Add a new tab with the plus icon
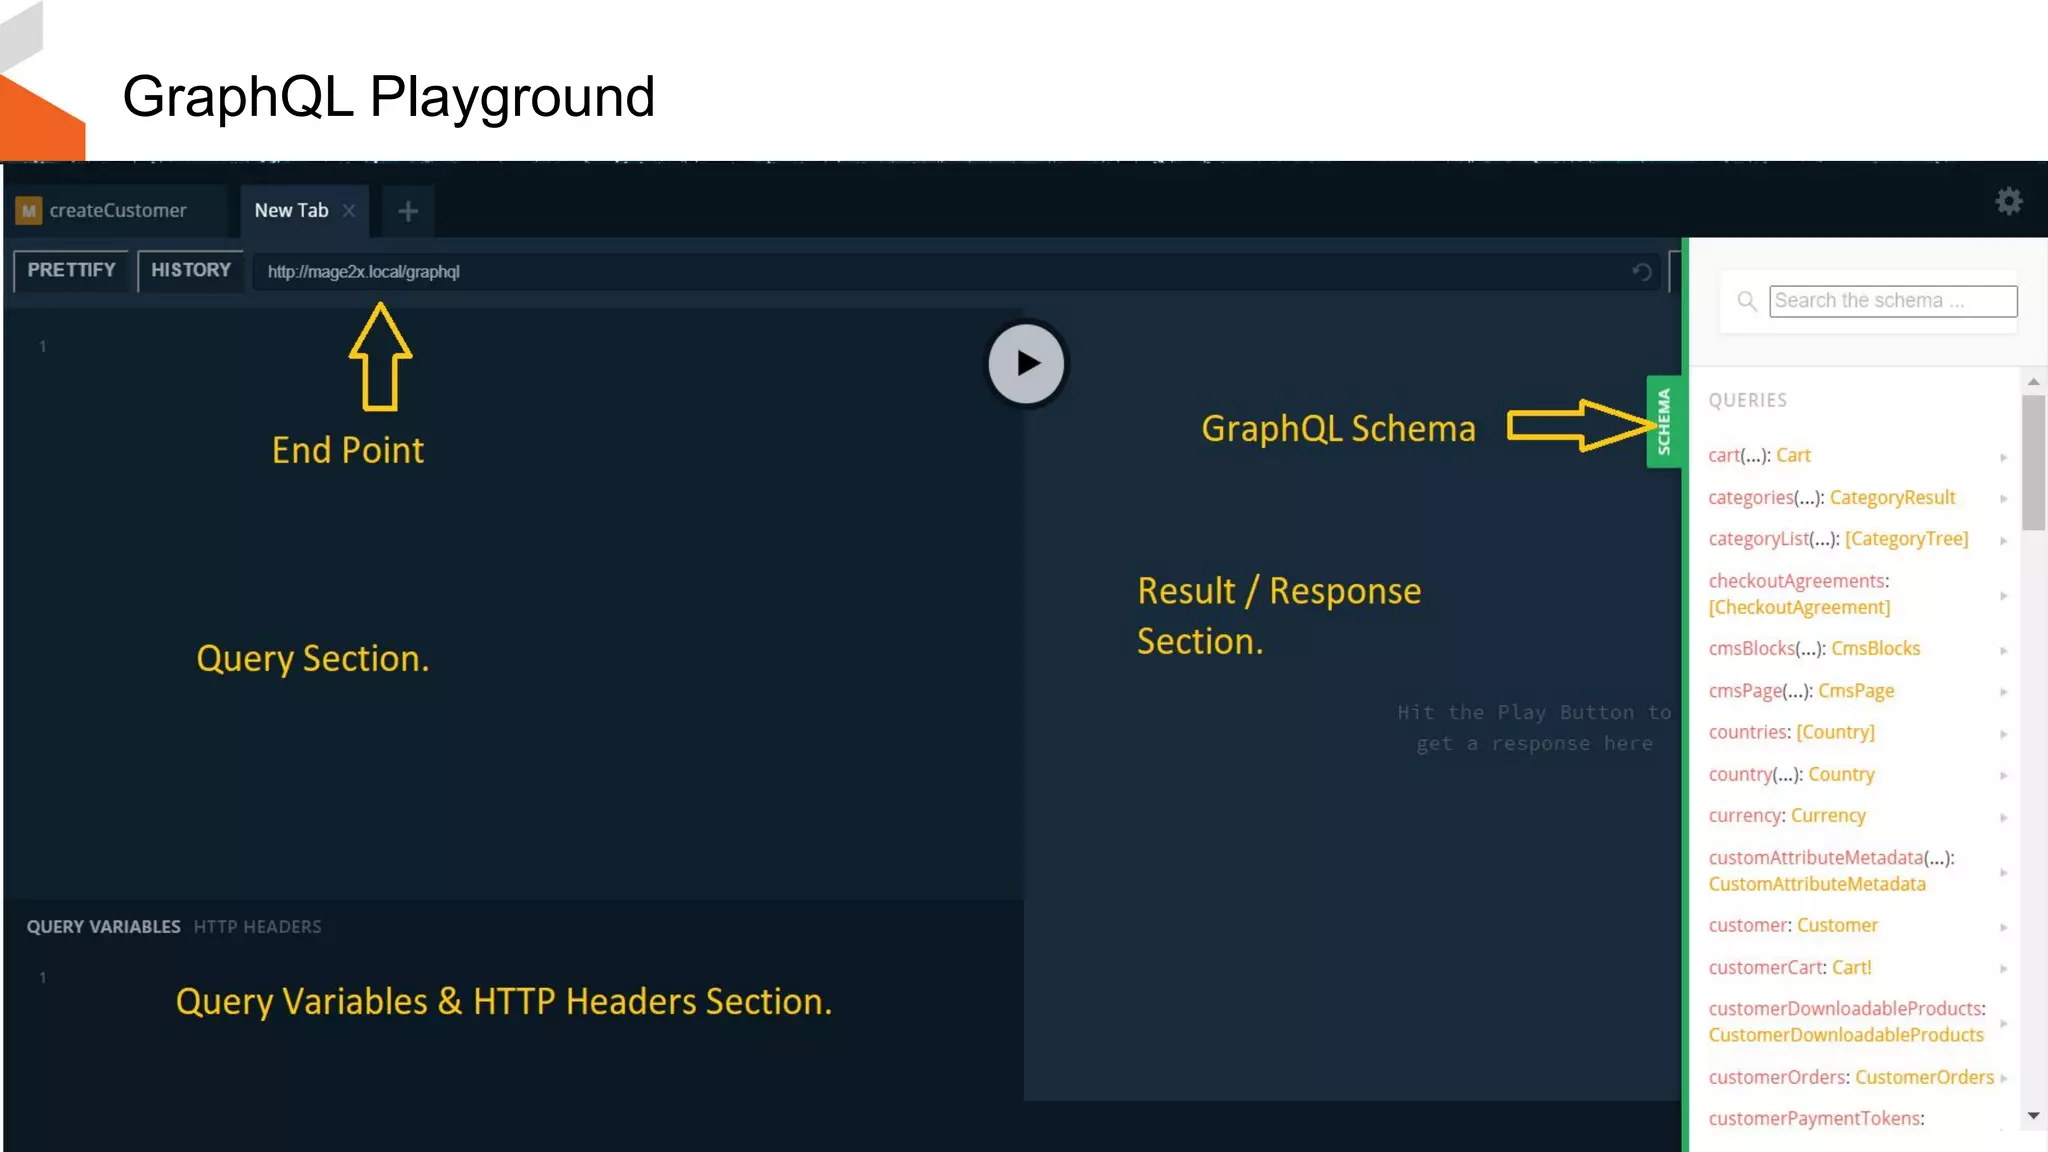The height and width of the screenshot is (1152, 2048). (408, 211)
